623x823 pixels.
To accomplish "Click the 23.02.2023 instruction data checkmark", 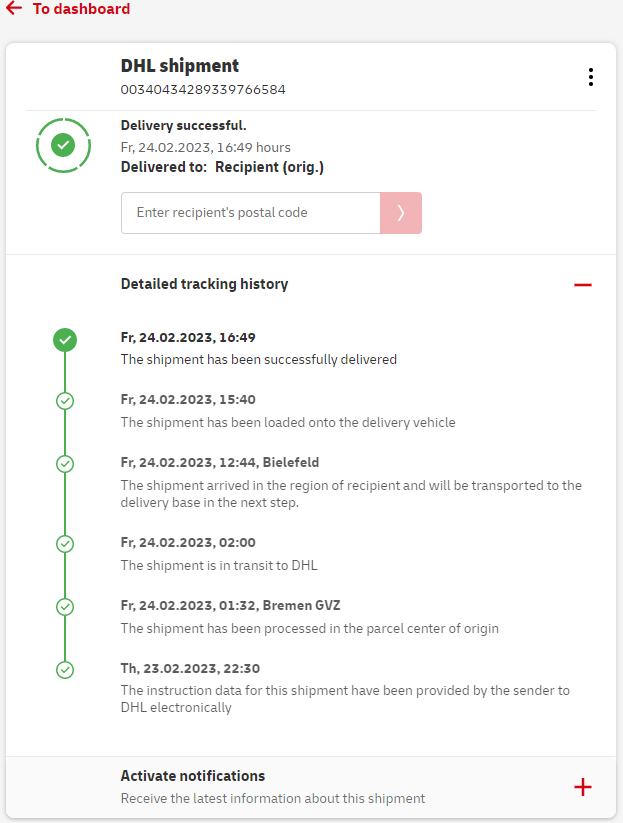I will pyautogui.click(x=65, y=670).
